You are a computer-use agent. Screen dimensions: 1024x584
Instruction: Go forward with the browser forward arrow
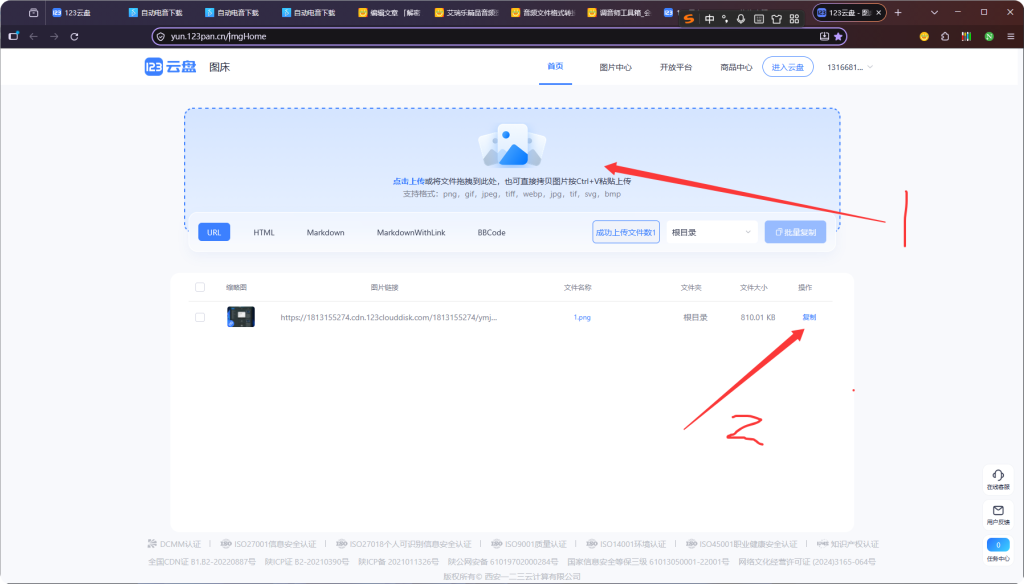click(x=54, y=37)
